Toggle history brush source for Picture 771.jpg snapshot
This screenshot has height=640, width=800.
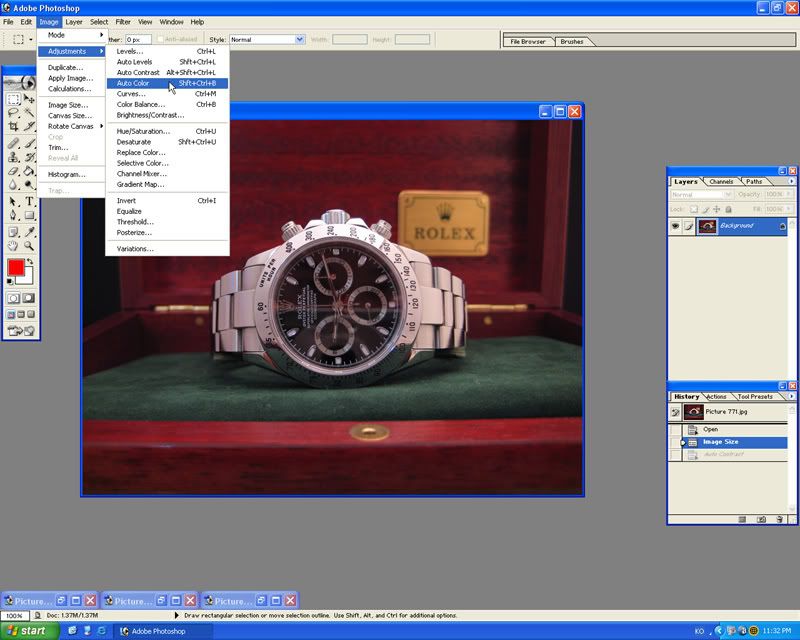676,412
